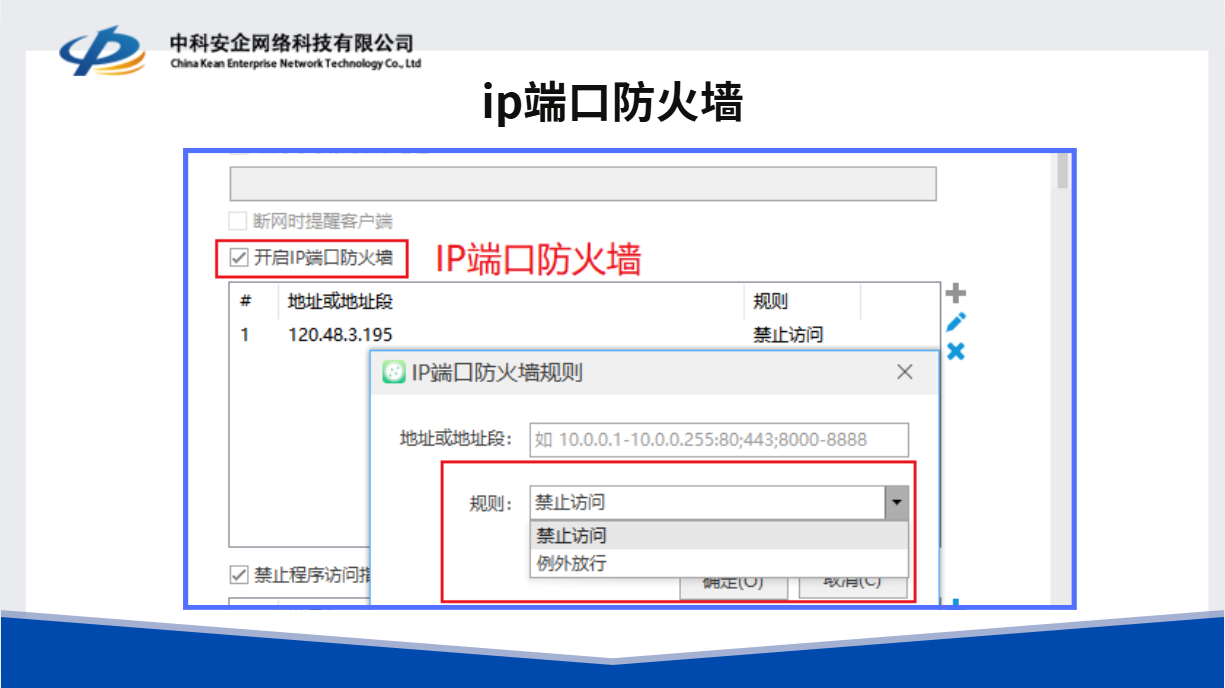Click the green icon in dialog title bar

(394, 373)
